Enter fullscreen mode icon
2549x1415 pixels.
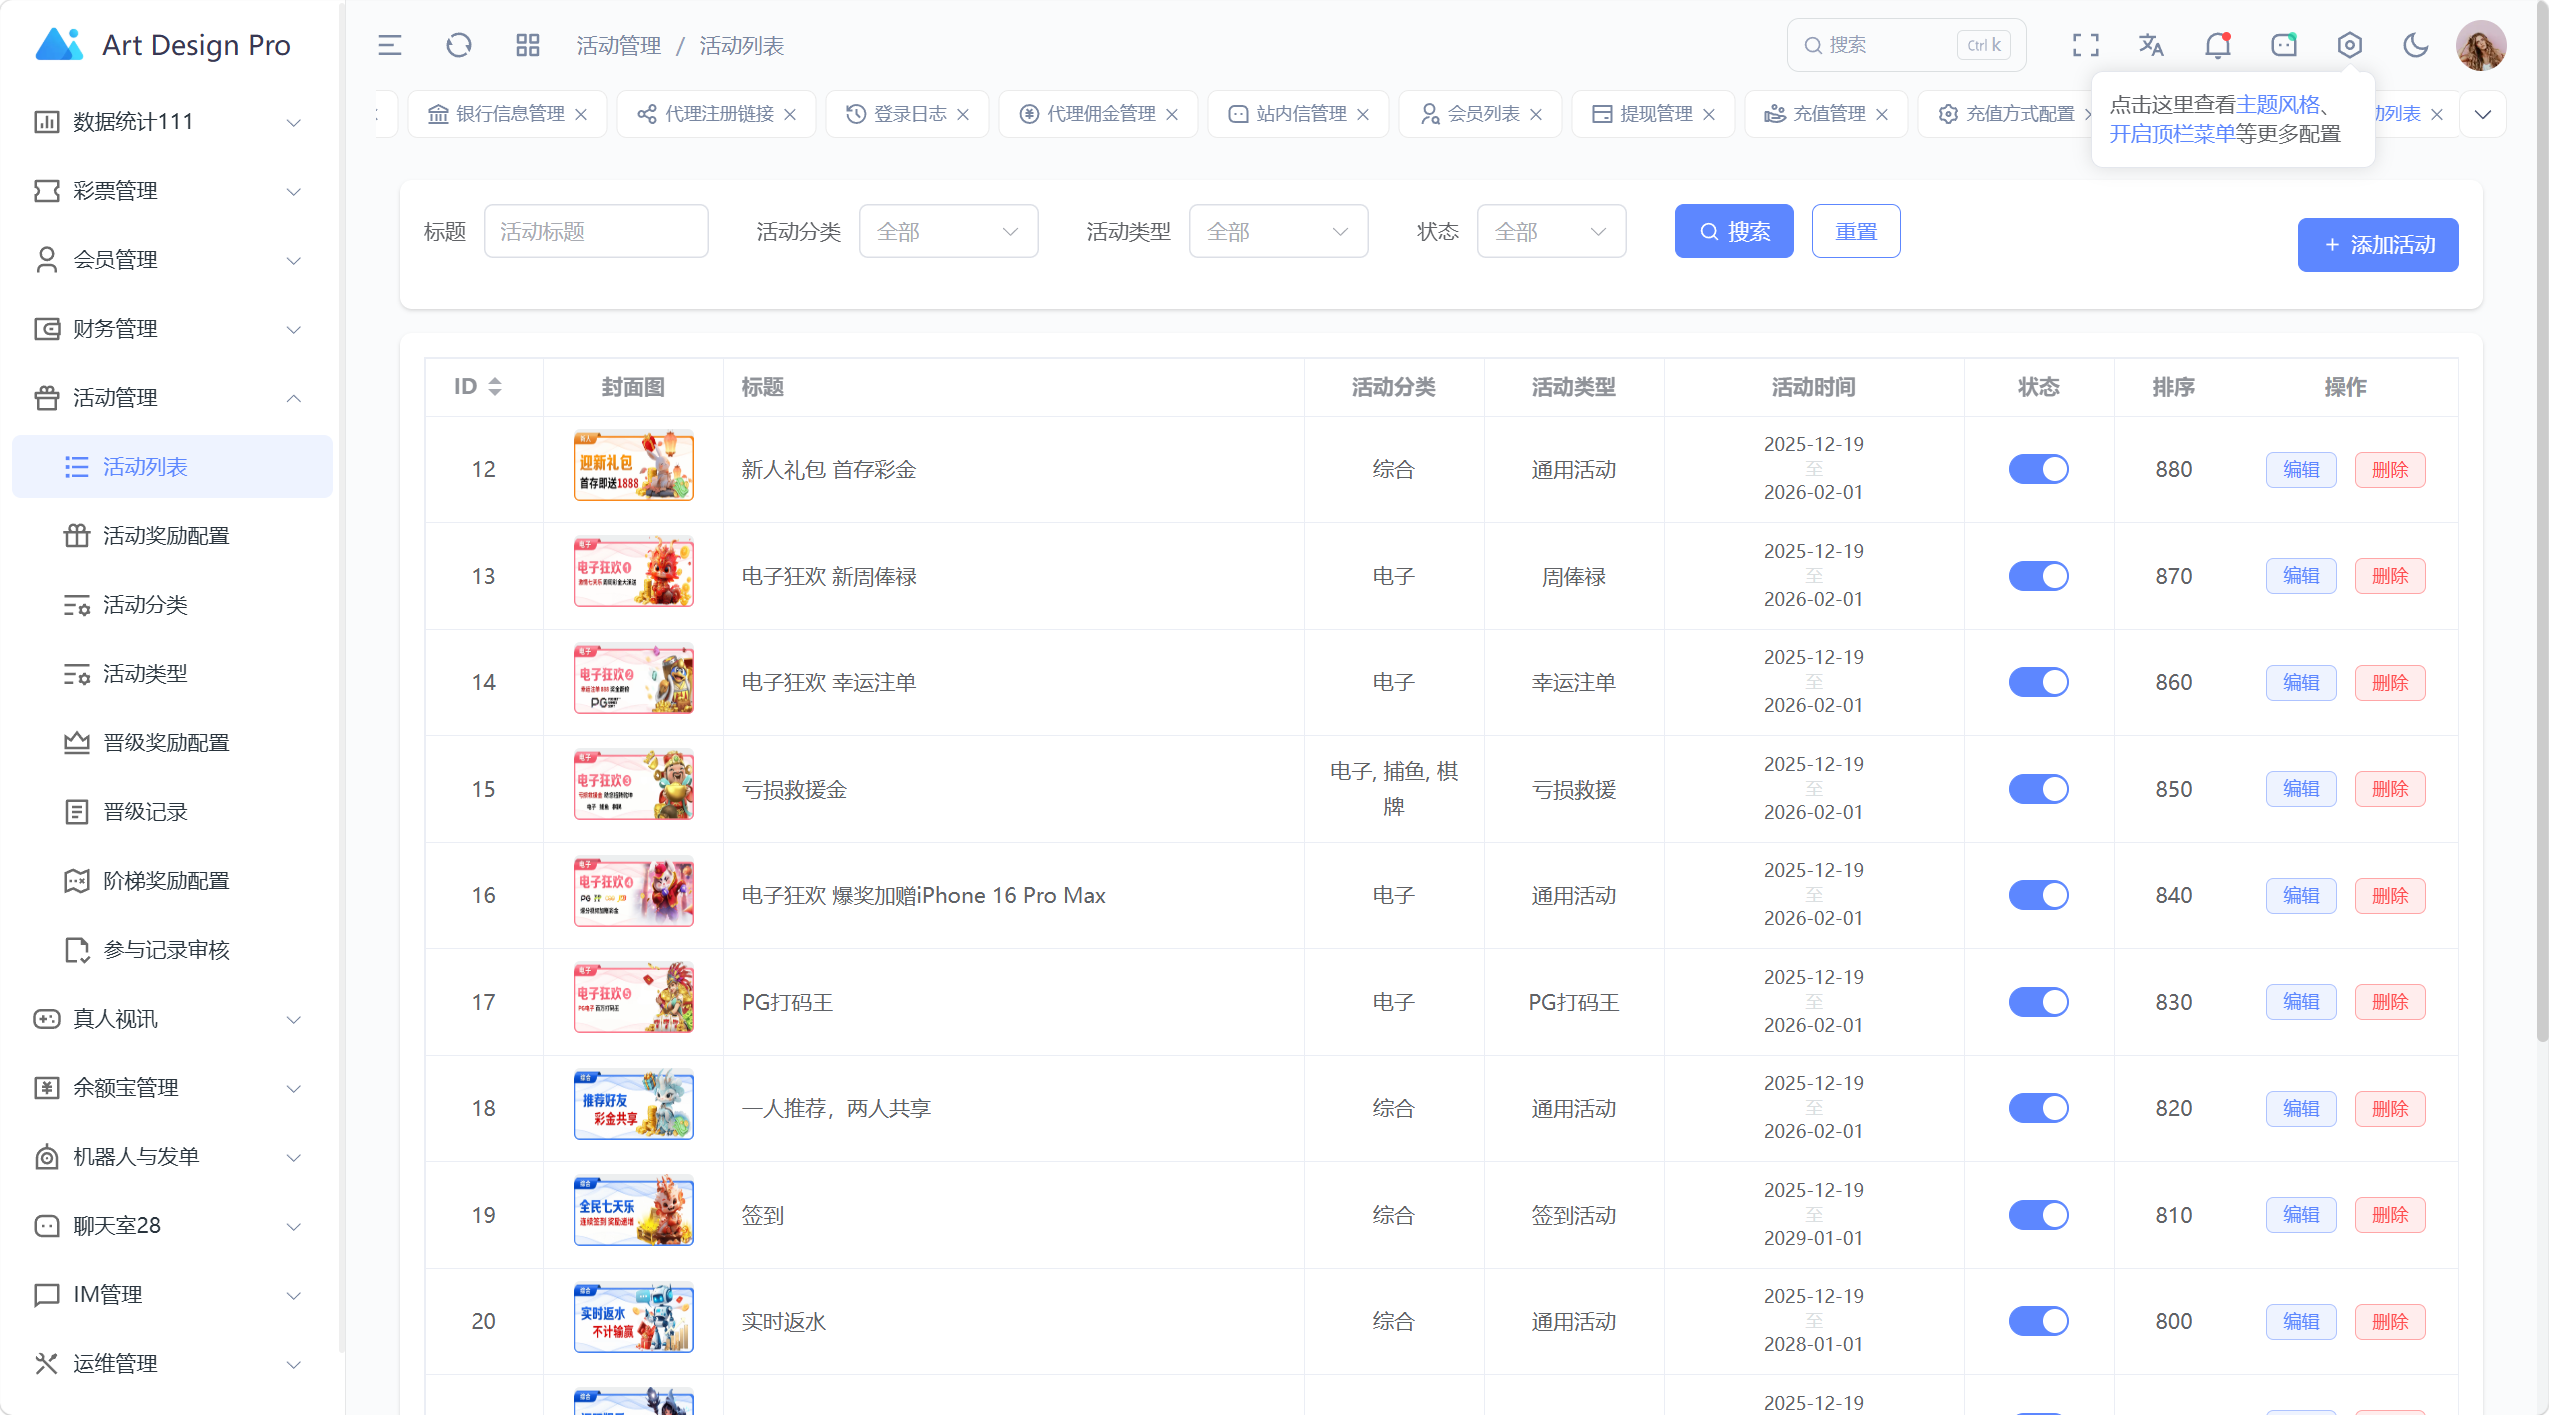point(2085,45)
